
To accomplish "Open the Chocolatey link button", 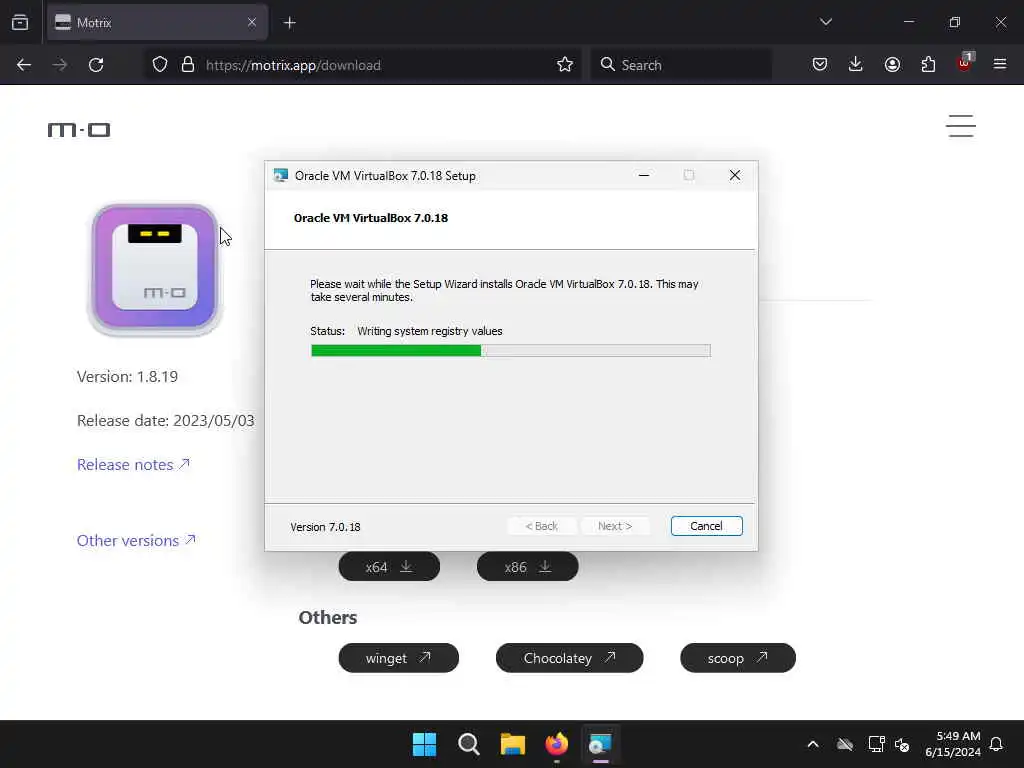I will pos(569,658).
